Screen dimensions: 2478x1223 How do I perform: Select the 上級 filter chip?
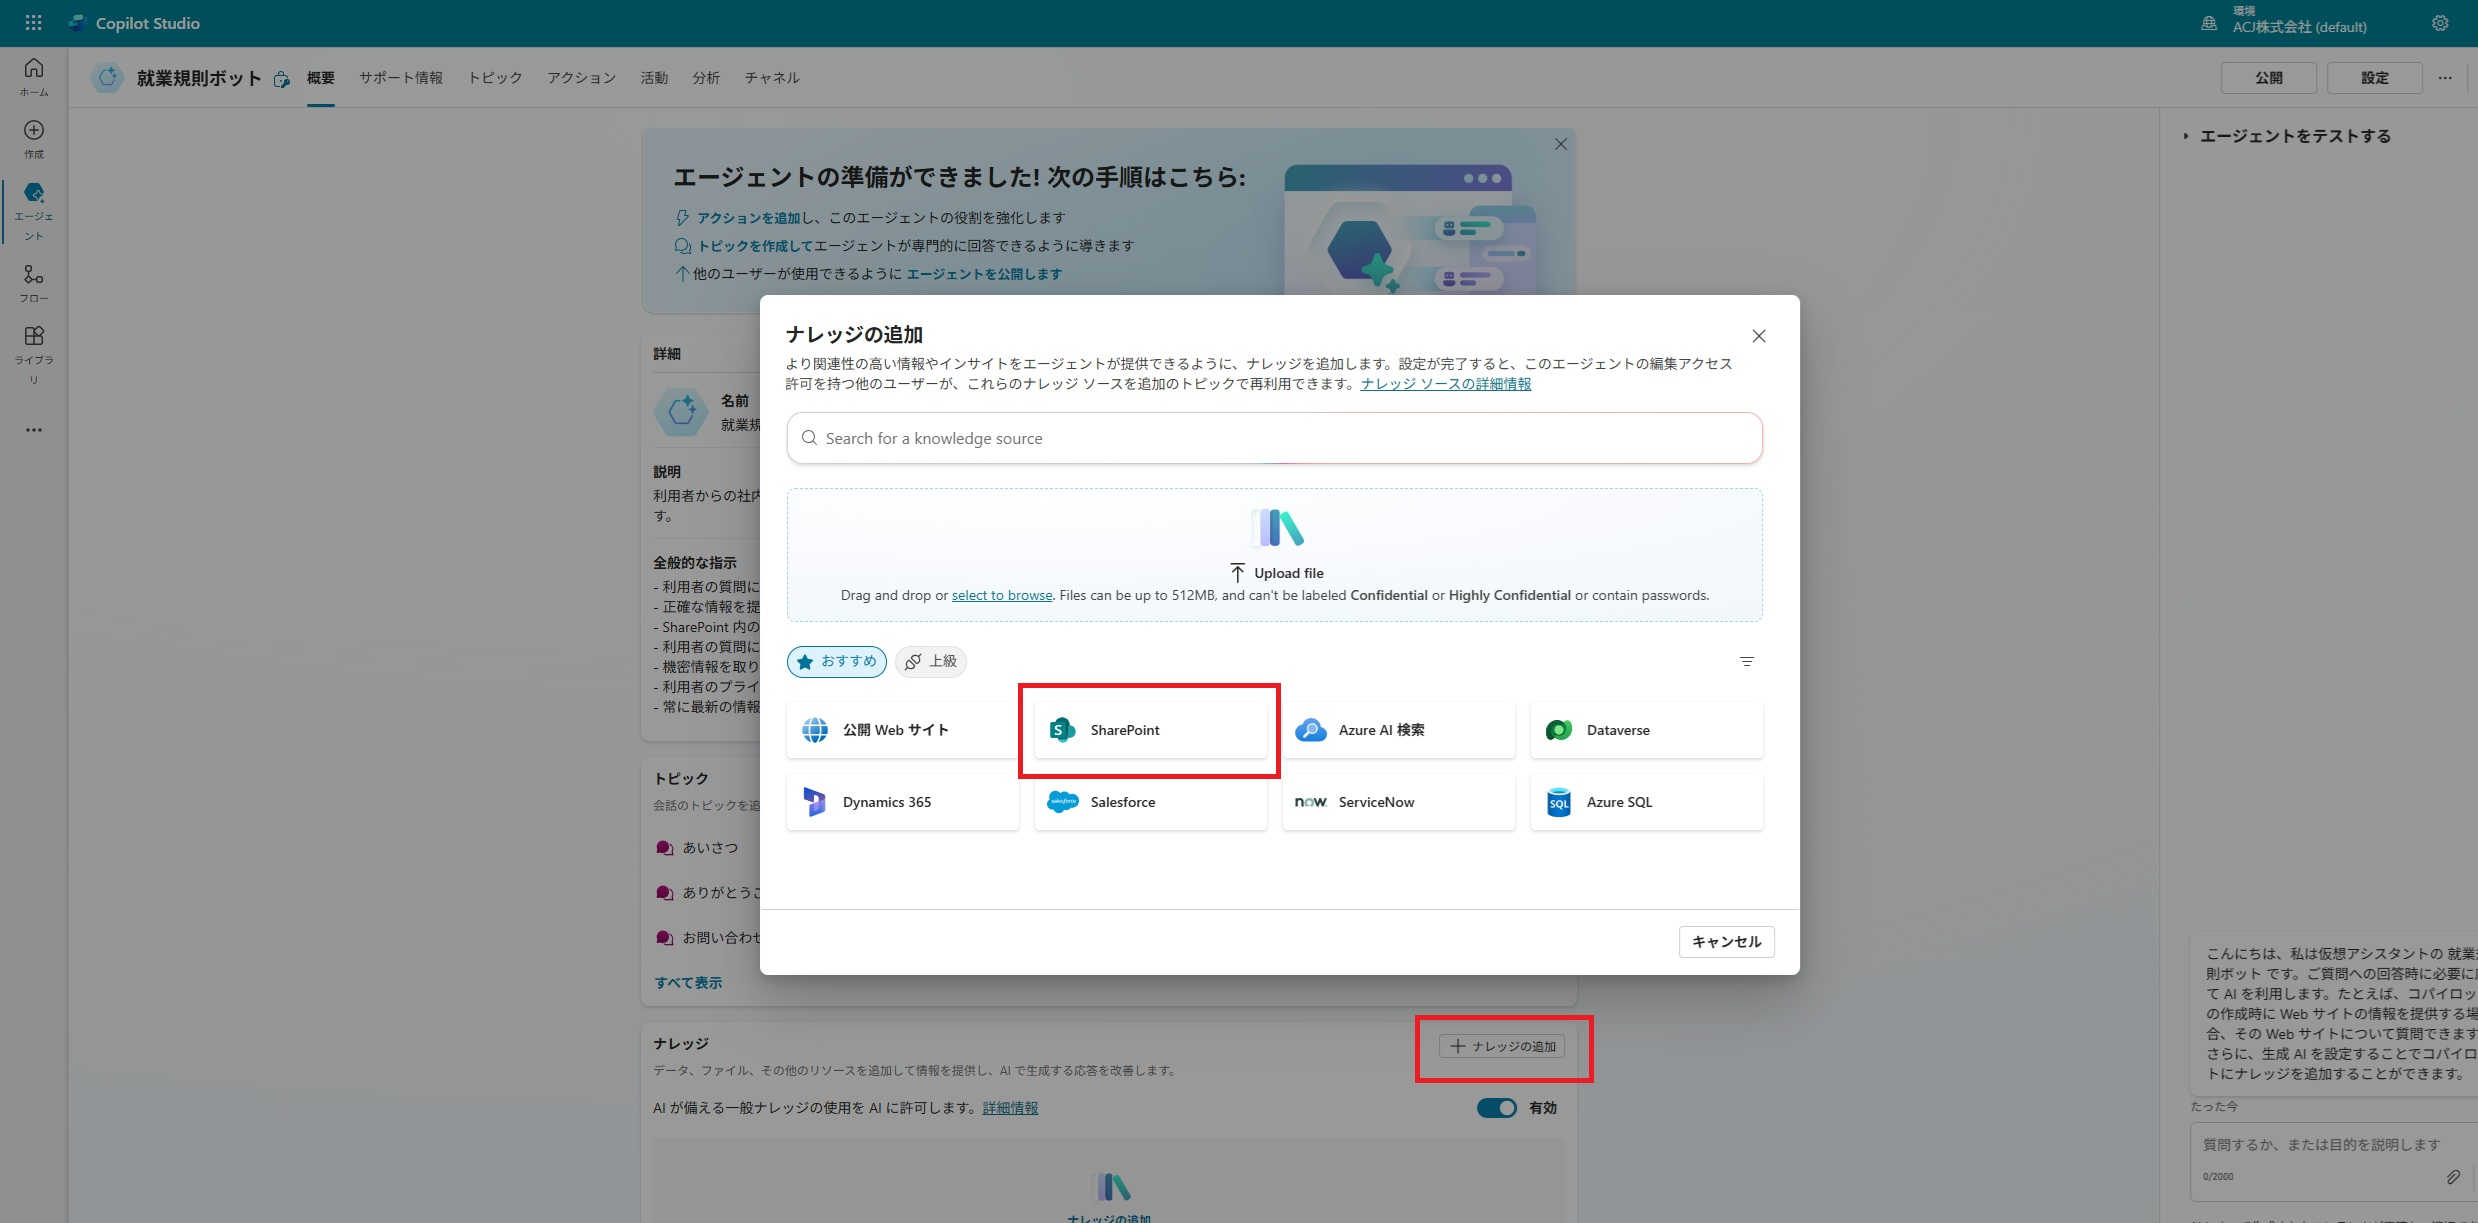pyautogui.click(x=930, y=662)
